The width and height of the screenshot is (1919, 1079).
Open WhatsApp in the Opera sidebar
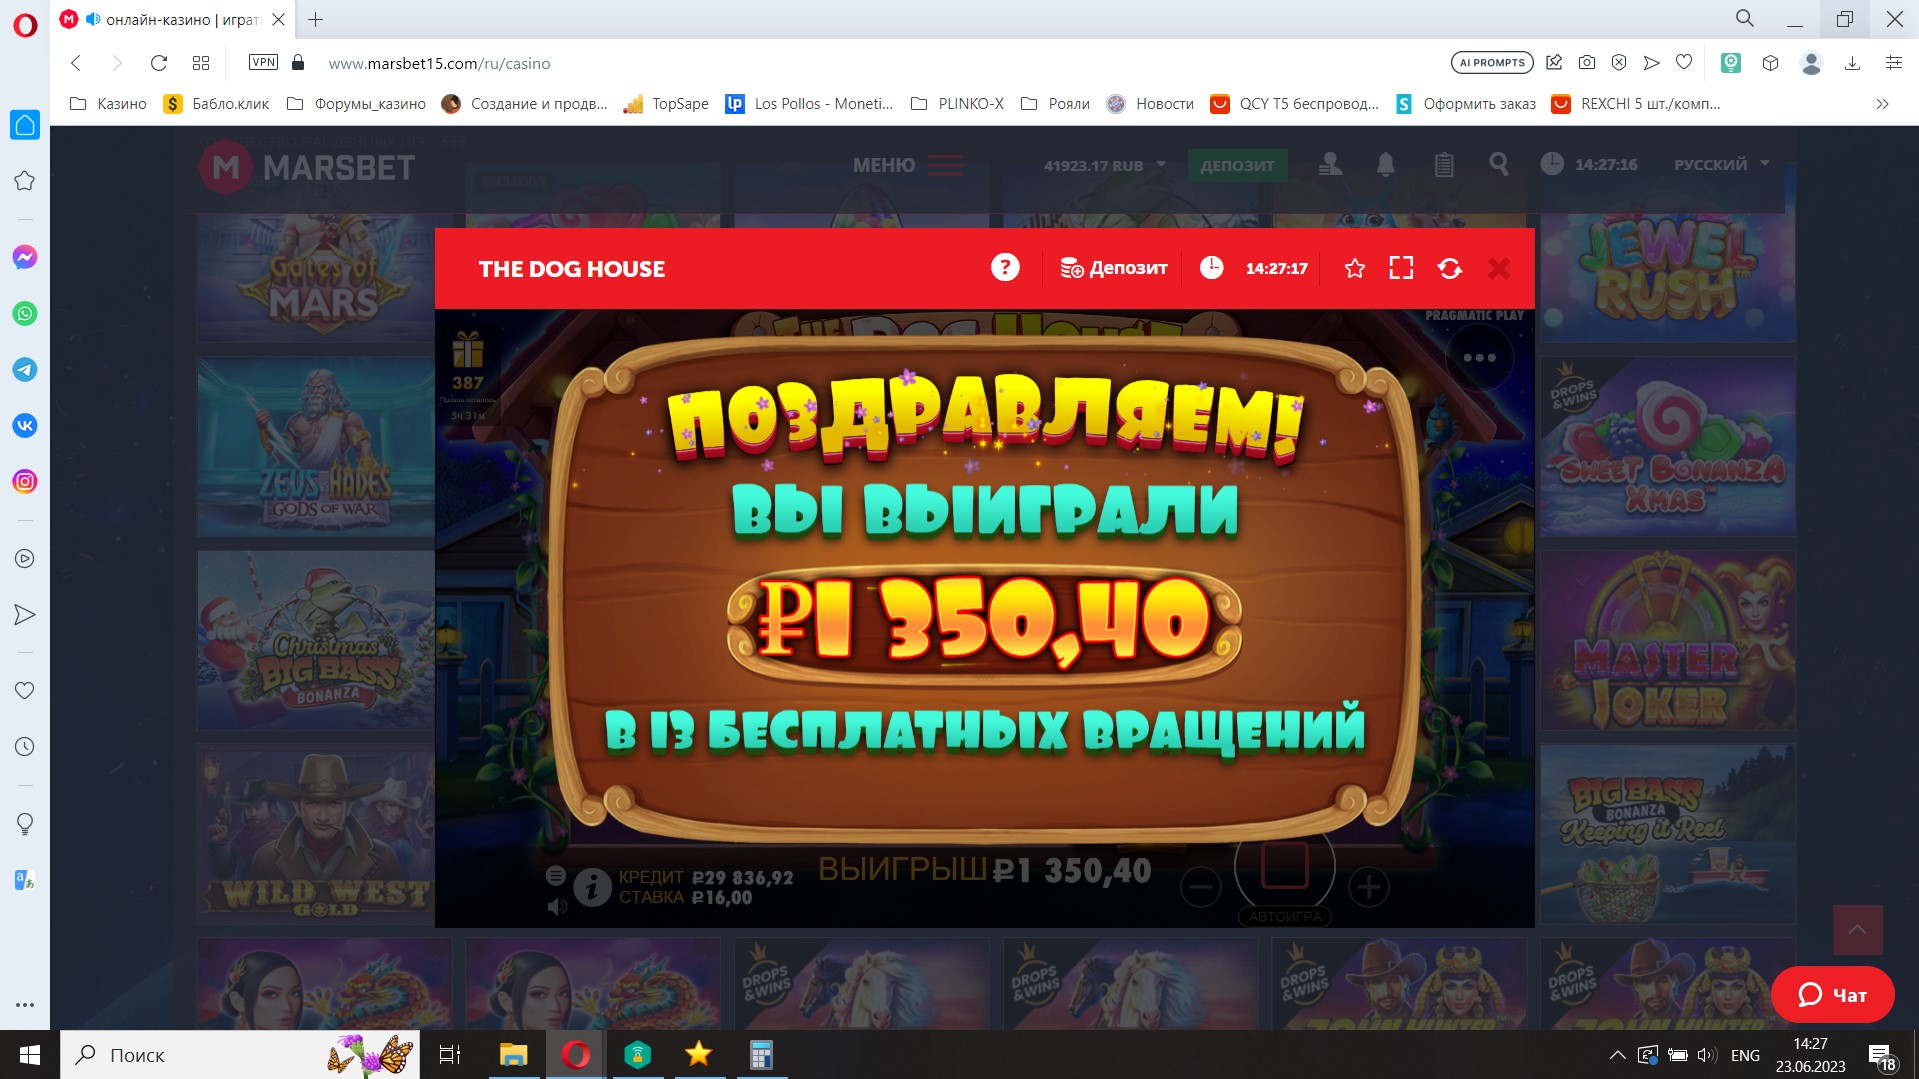tap(25, 314)
